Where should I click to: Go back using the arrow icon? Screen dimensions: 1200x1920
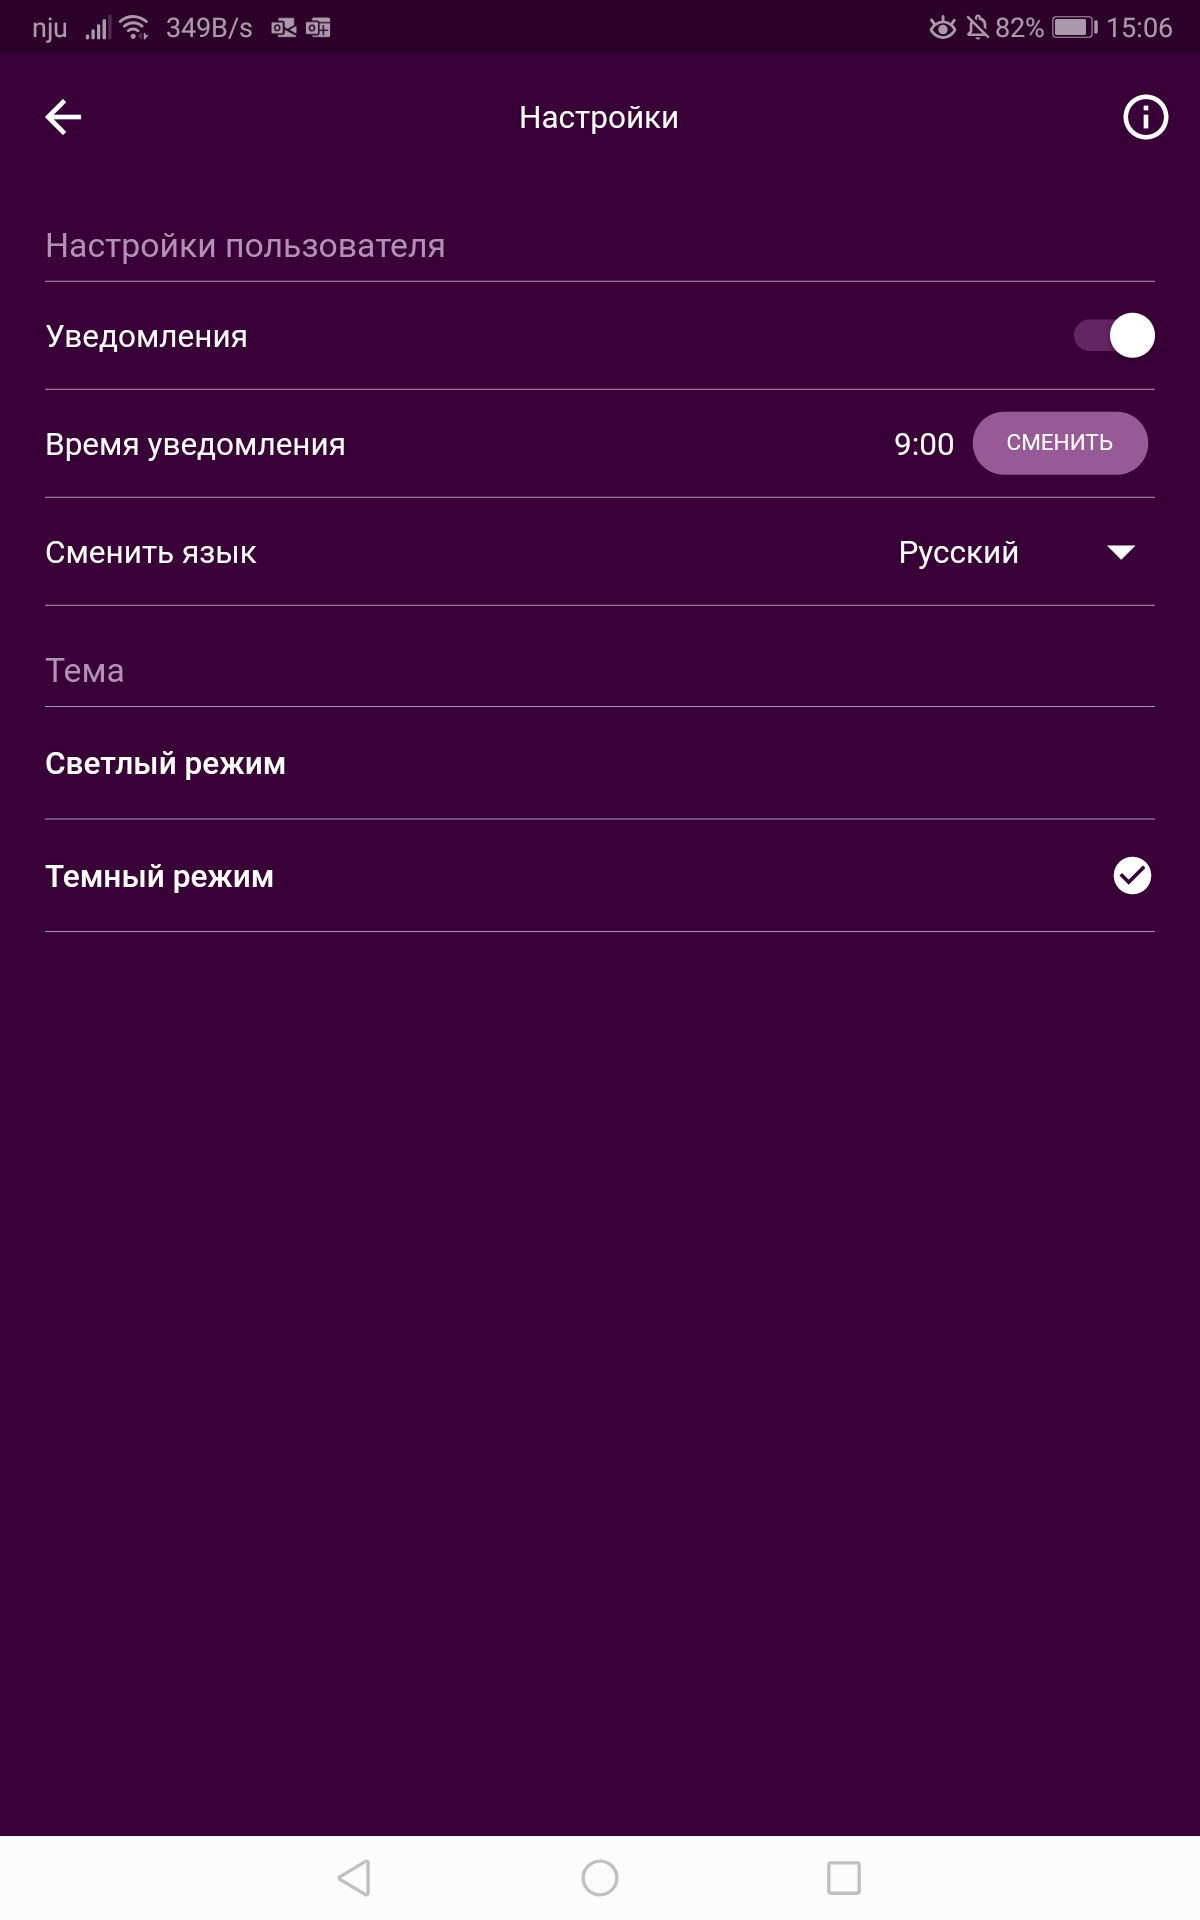pyautogui.click(x=63, y=117)
